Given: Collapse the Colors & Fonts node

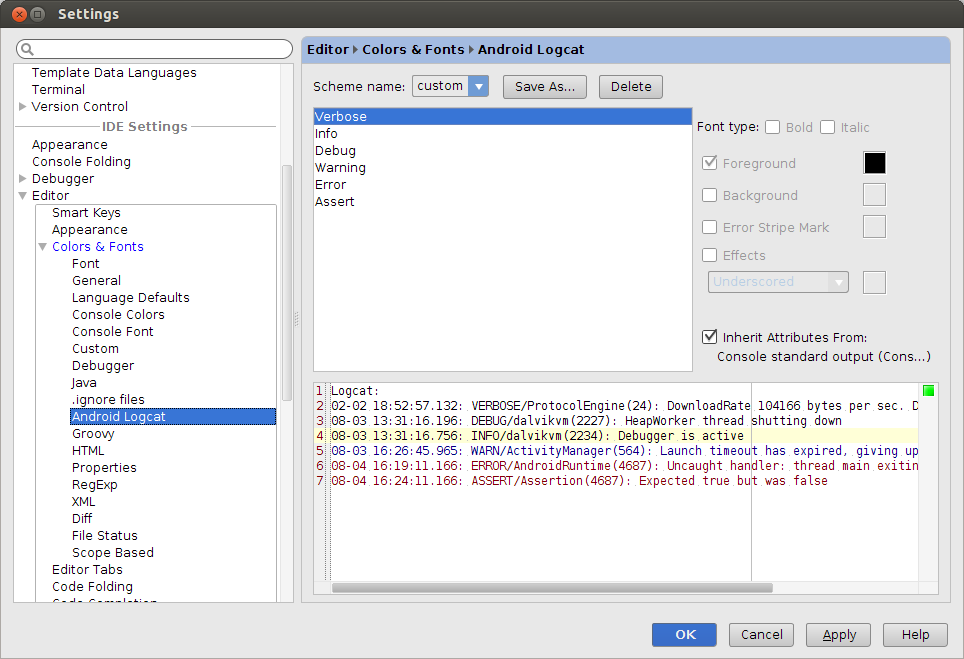Looking at the screenshot, I should point(42,247).
